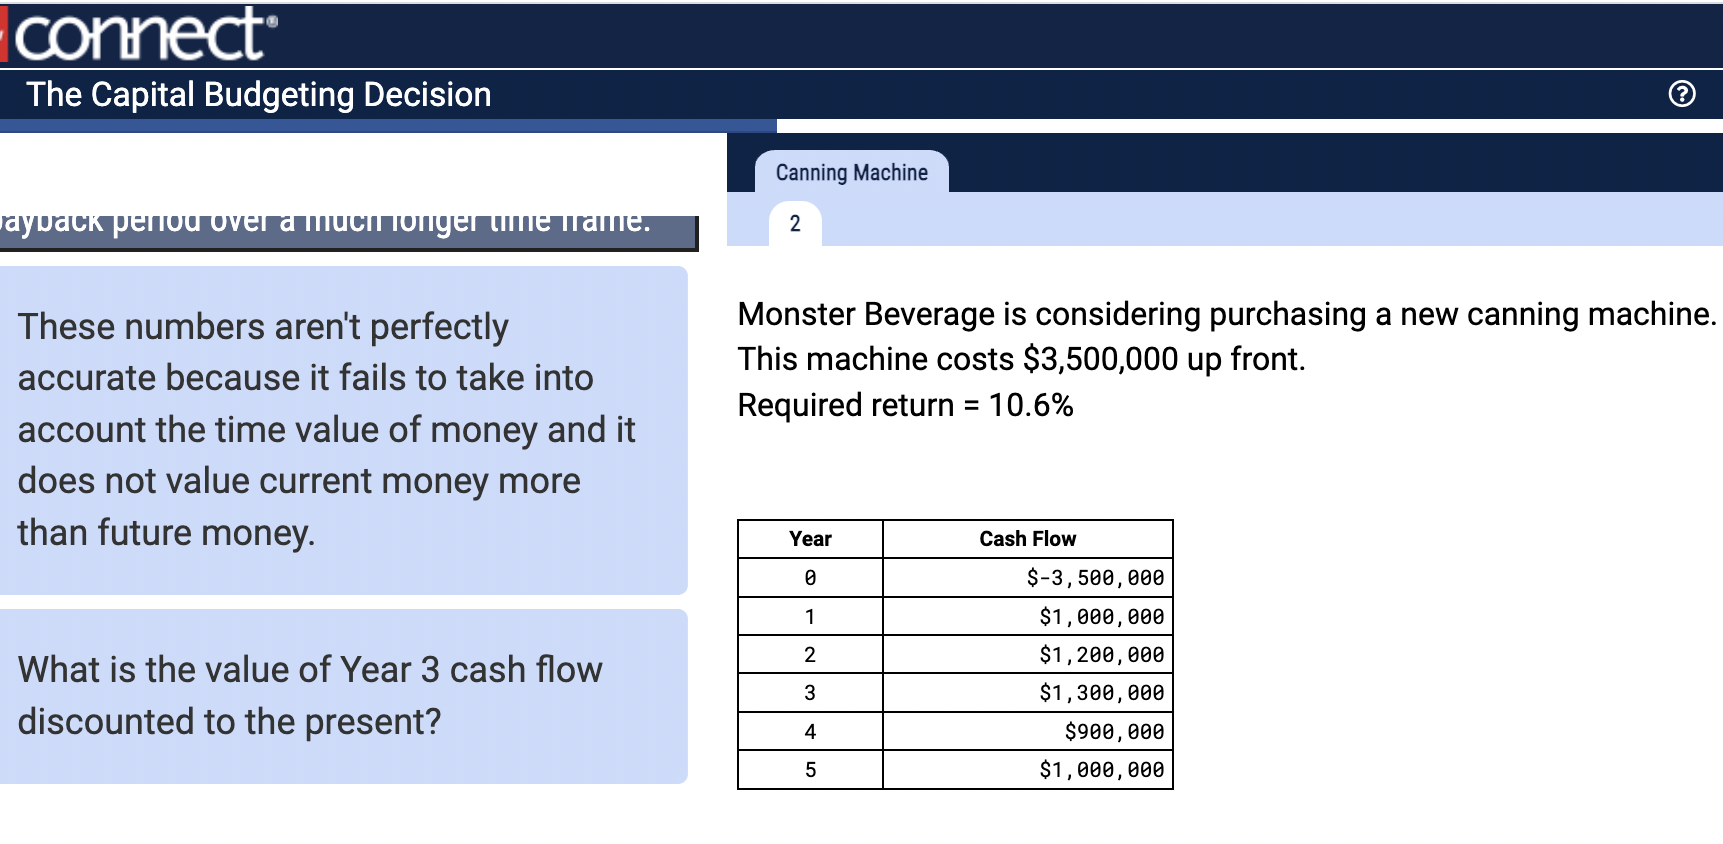This screenshot has width=1723, height=844.
Task: Select the Year 1 cash flow $1,000,000
Action: [x=1028, y=617]
